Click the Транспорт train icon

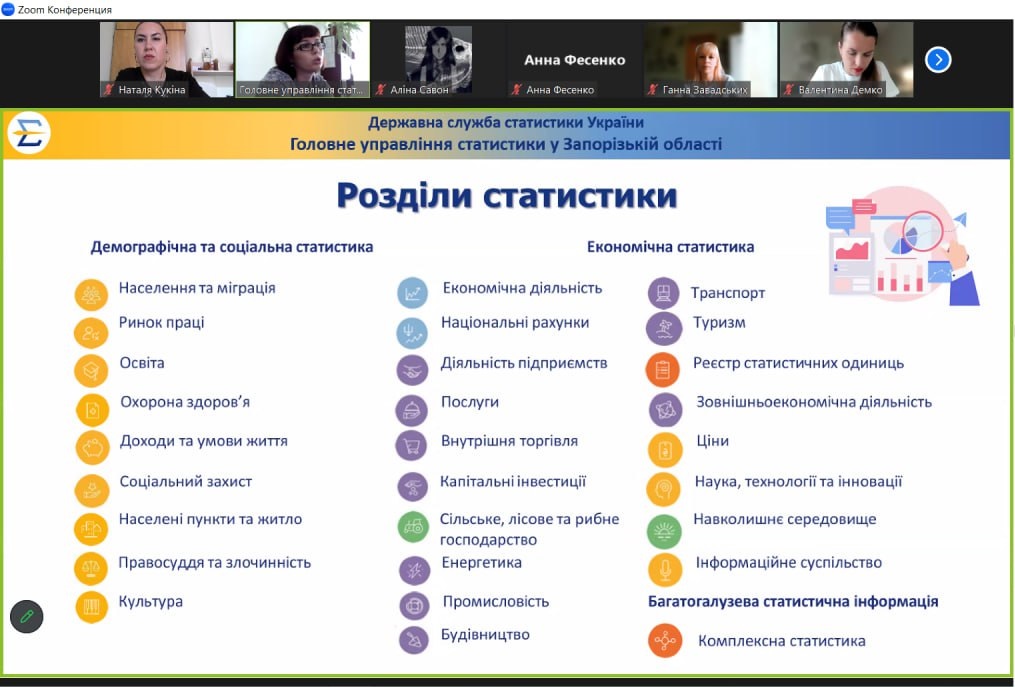(664, 293)
